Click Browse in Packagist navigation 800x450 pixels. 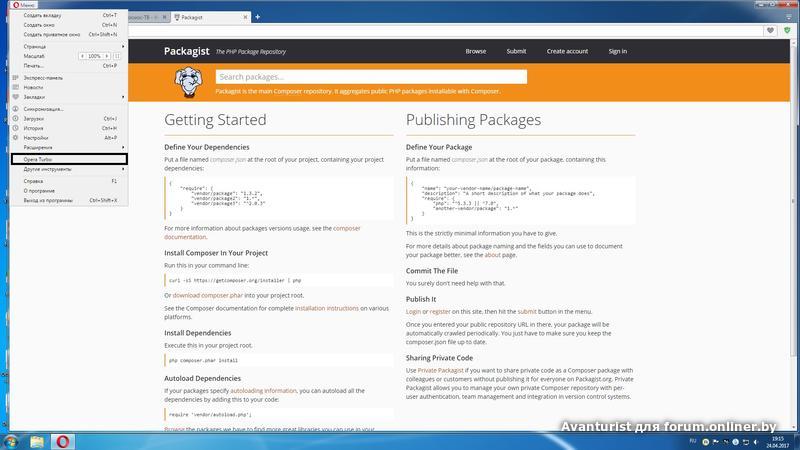476,51
